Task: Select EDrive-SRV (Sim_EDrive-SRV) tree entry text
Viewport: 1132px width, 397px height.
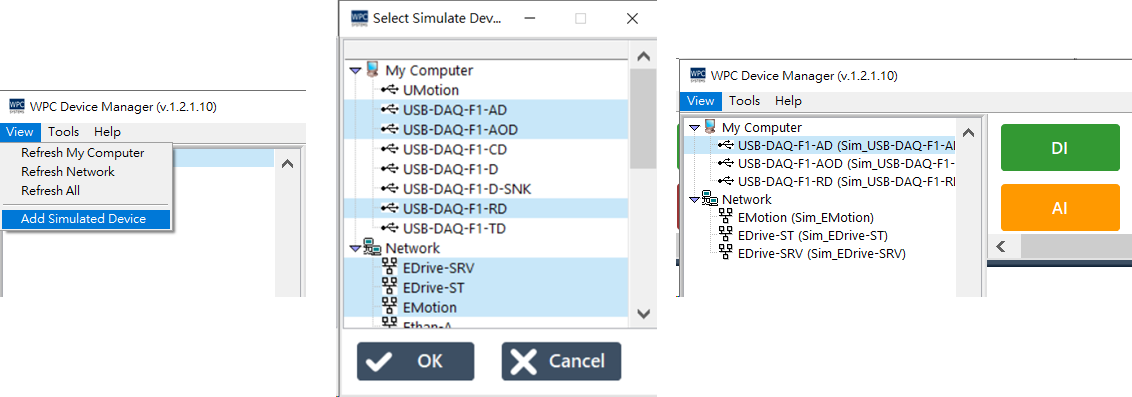Action: (x=822, y=253)
